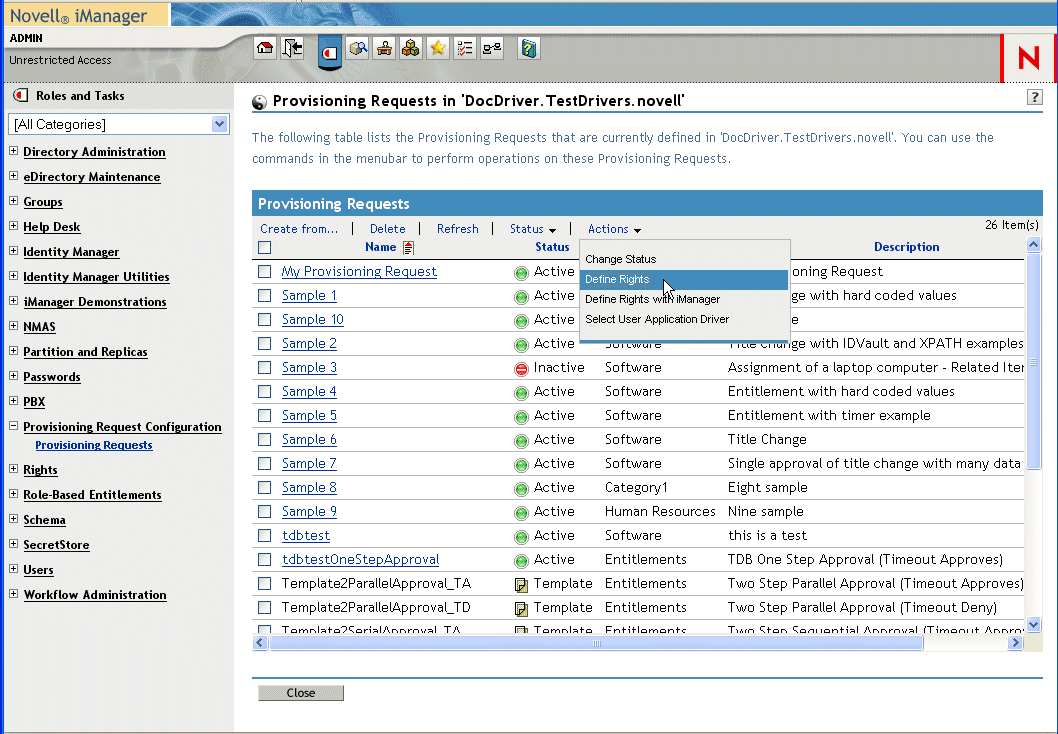Check the box for Sample 3
Screen dimensions: 1058x734
264,368
